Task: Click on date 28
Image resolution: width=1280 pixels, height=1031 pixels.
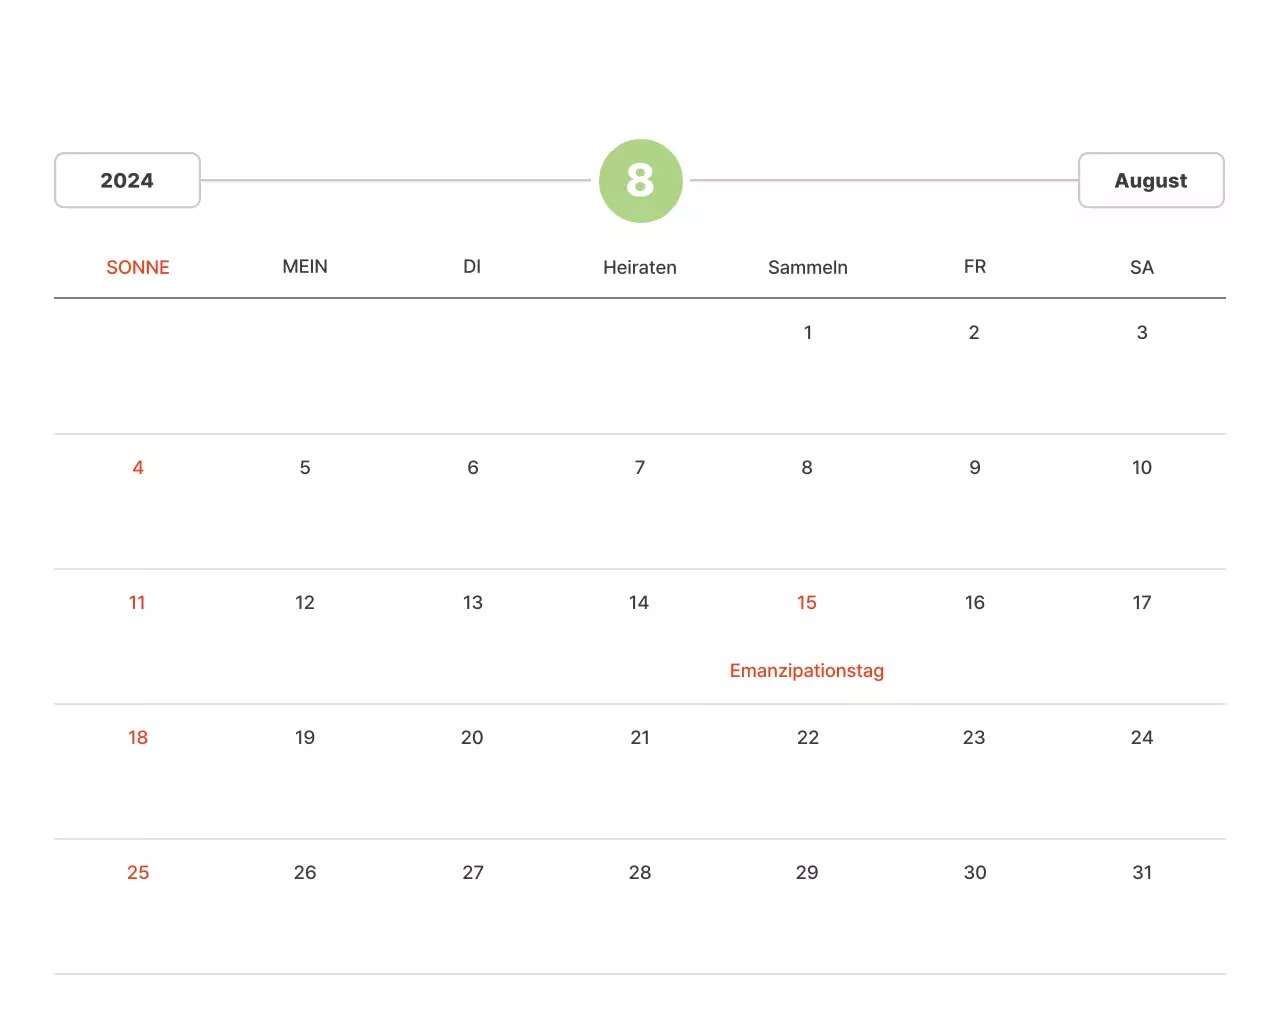Action: pyautogui.click(x=640, y=872)
